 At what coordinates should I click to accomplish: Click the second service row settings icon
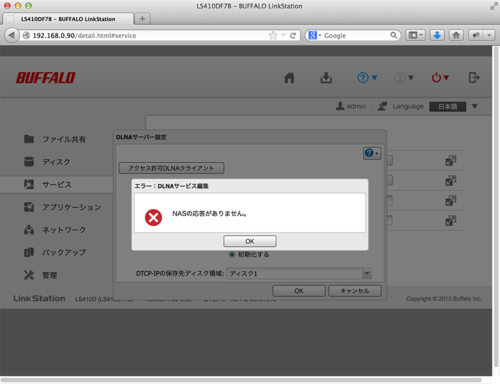(451, 181)
